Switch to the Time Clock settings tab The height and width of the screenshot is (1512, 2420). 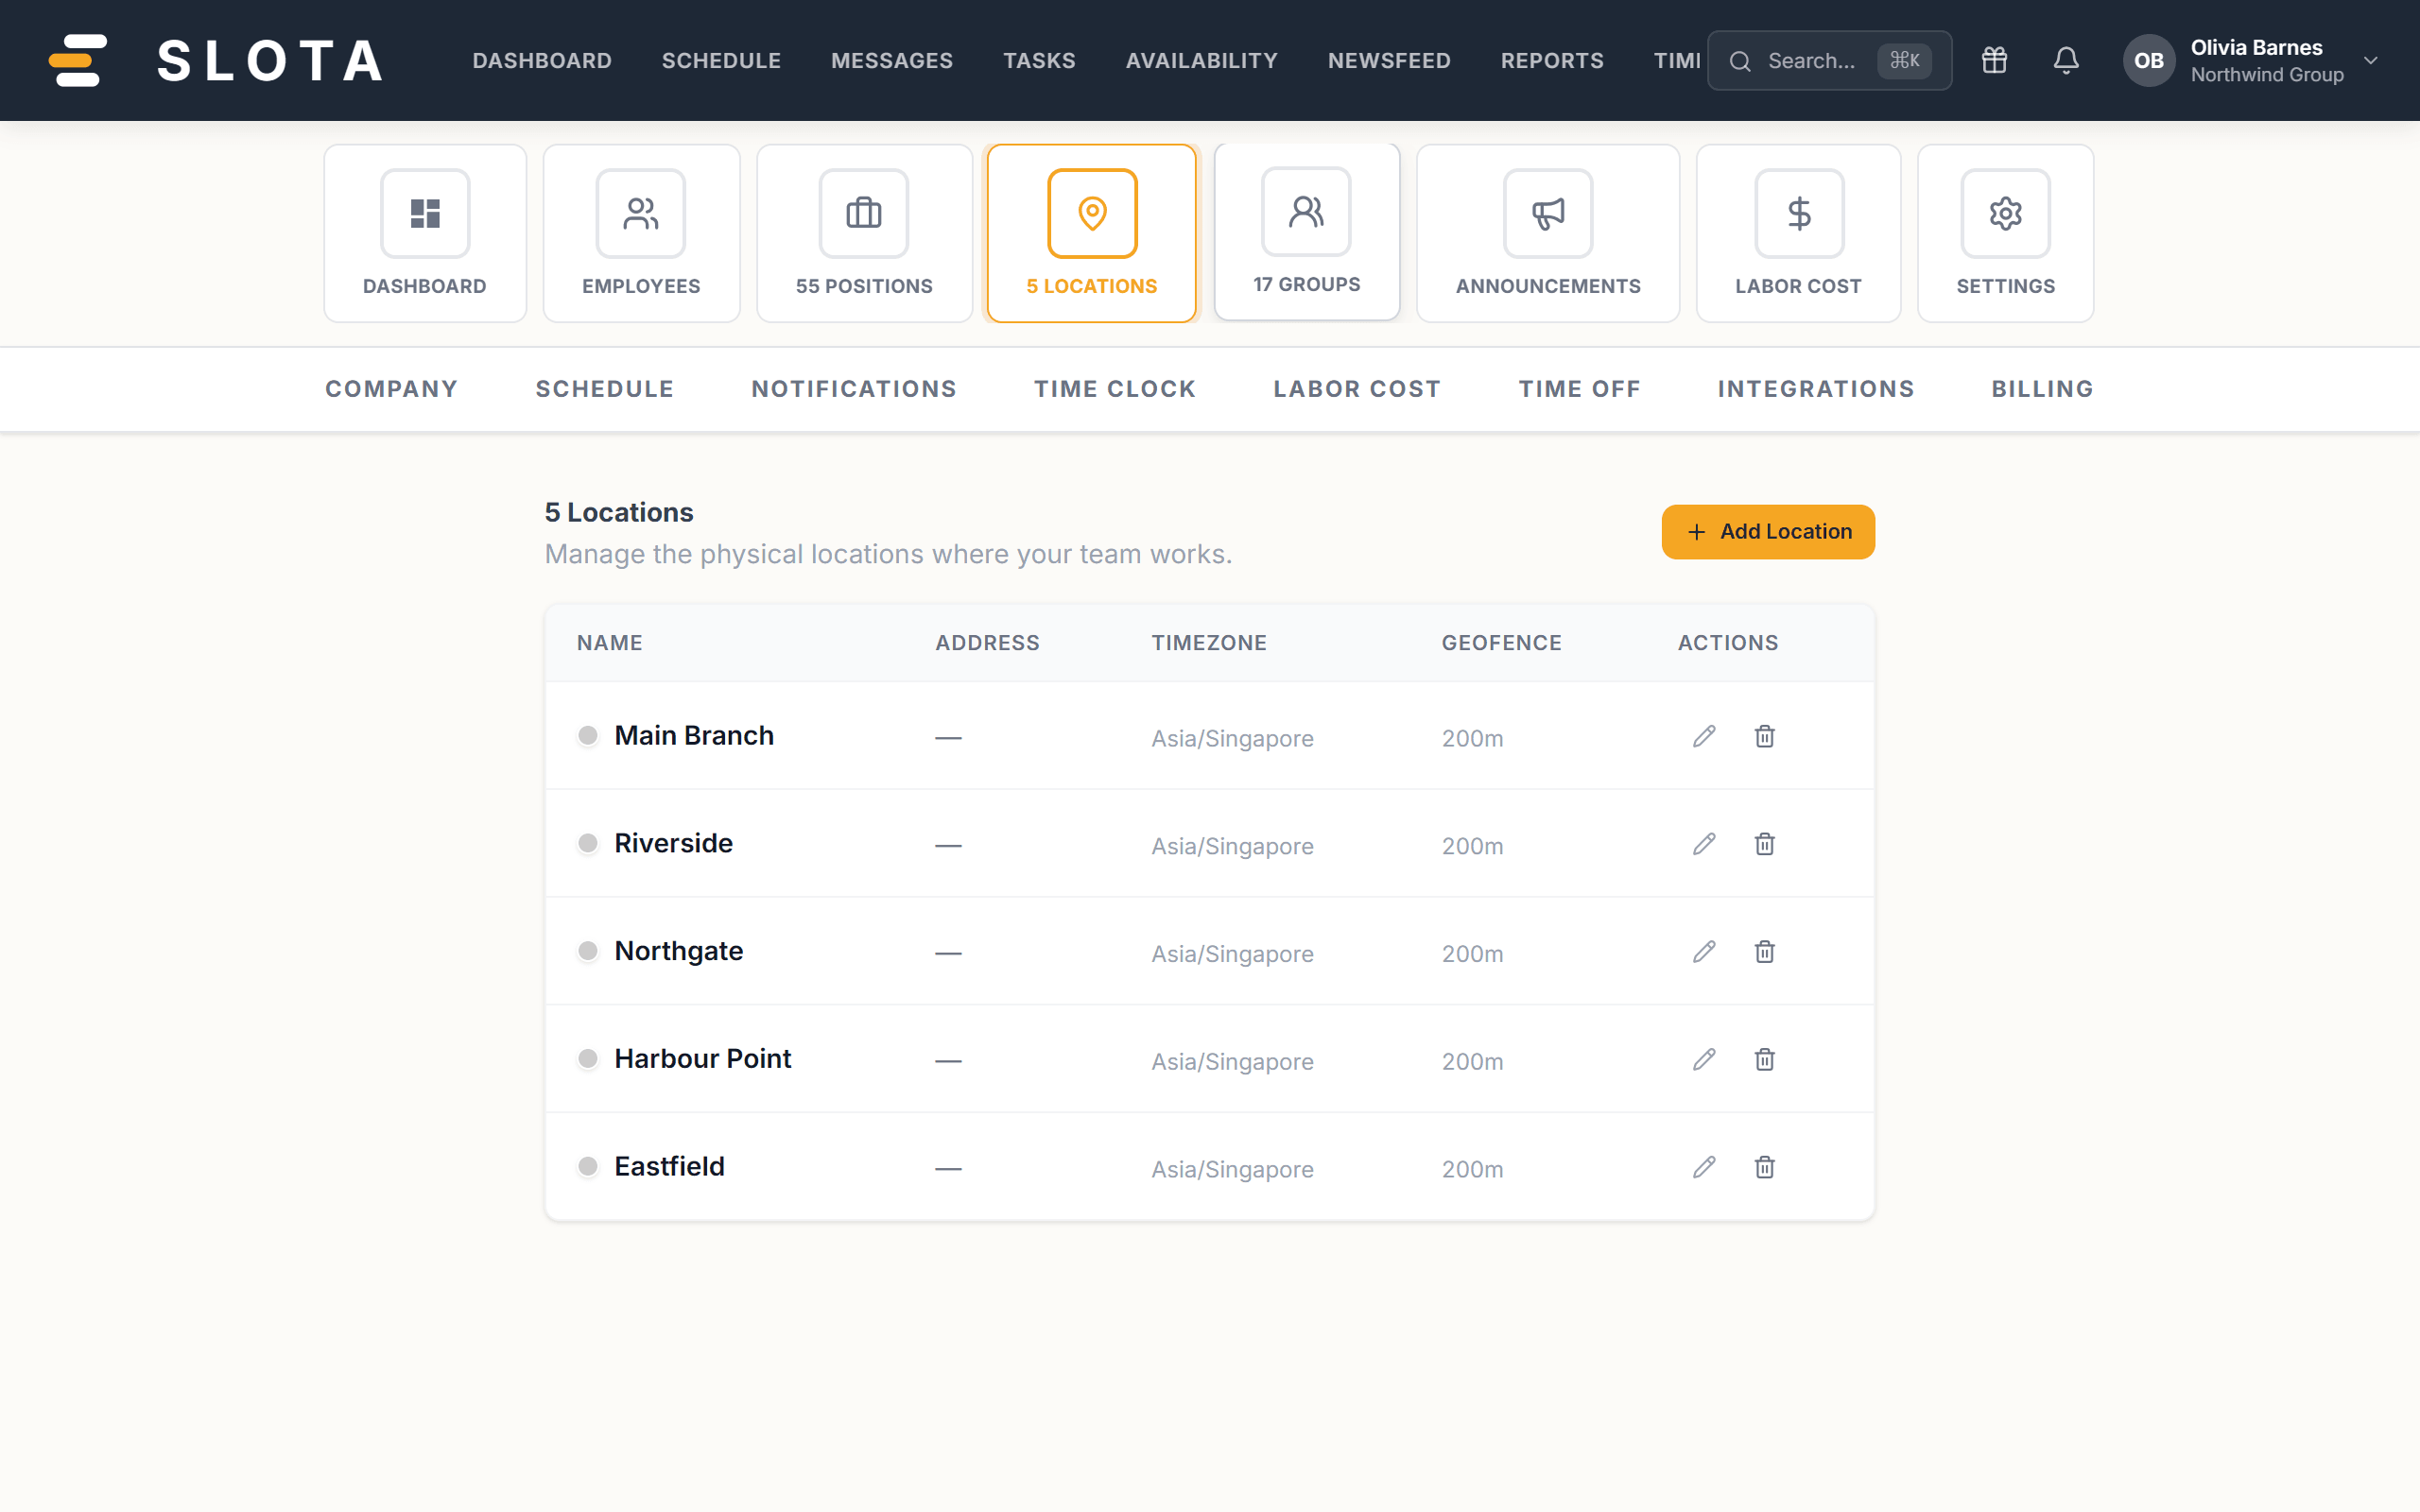[x=1114, y=389]
